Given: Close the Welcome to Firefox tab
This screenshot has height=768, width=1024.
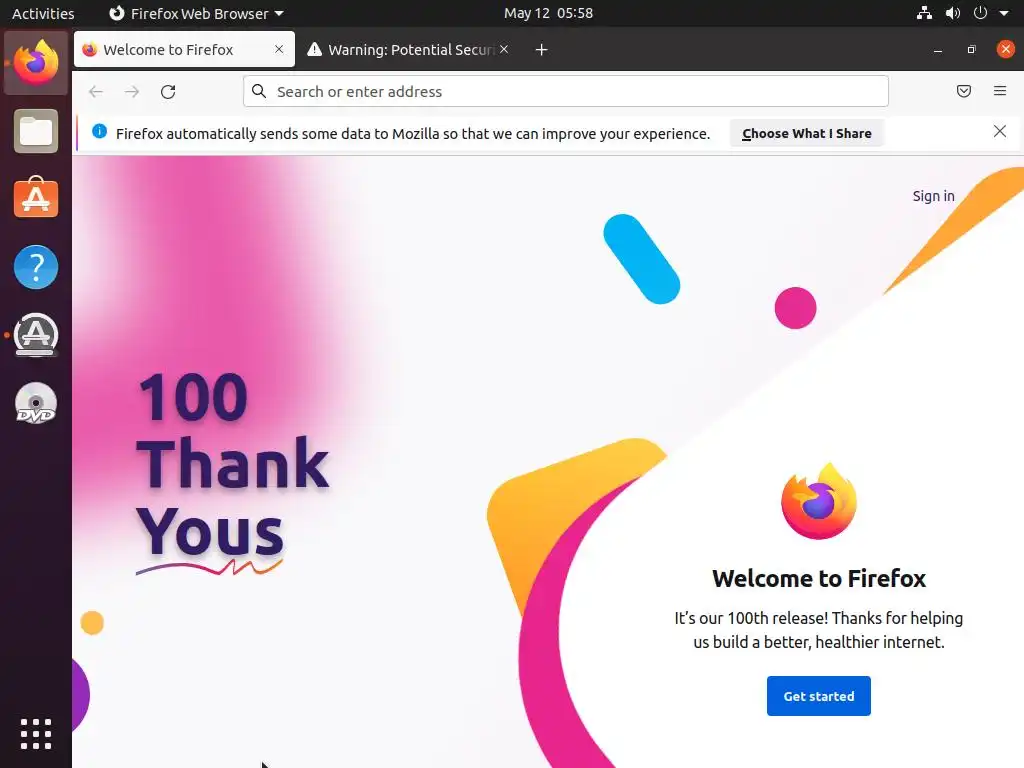Looking at the screenshot, I should click(279, 49).
